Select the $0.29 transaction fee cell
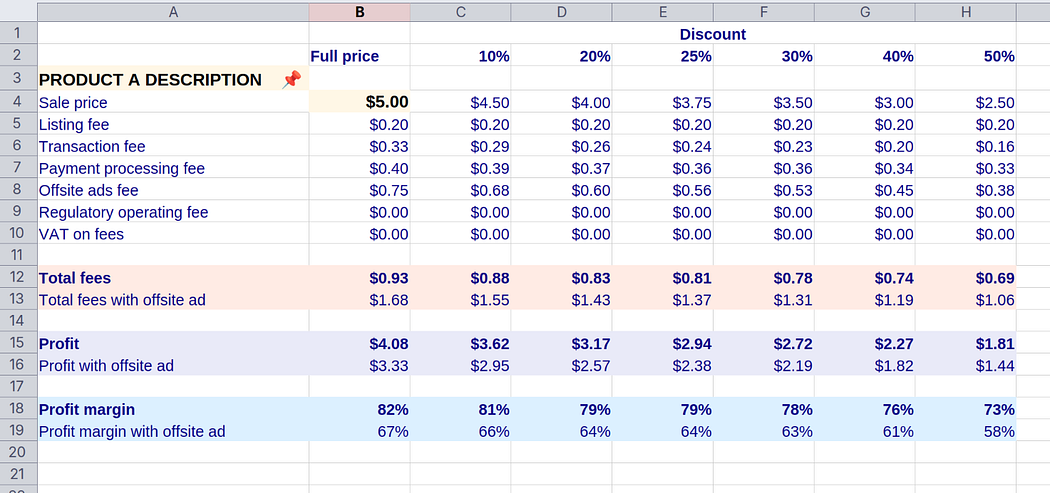This screenshot has width=1050, height=493. point(461,146)
